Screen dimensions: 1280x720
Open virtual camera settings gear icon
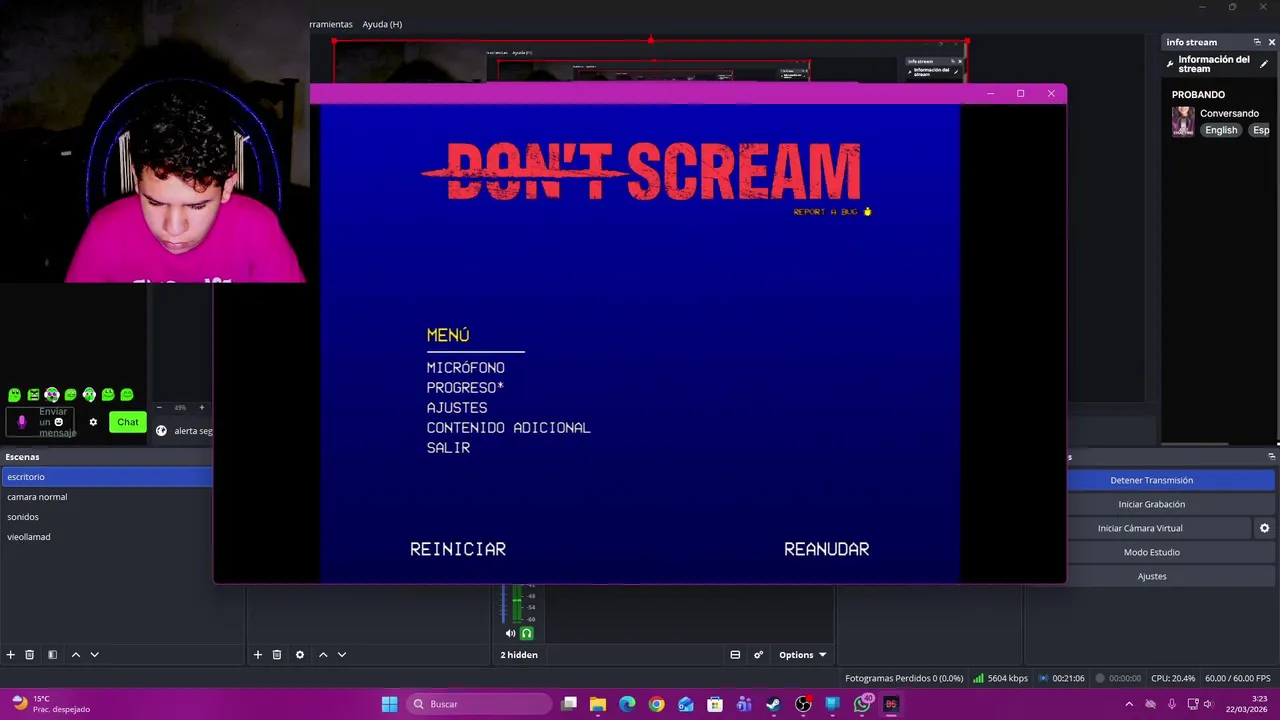(1264, 528)
